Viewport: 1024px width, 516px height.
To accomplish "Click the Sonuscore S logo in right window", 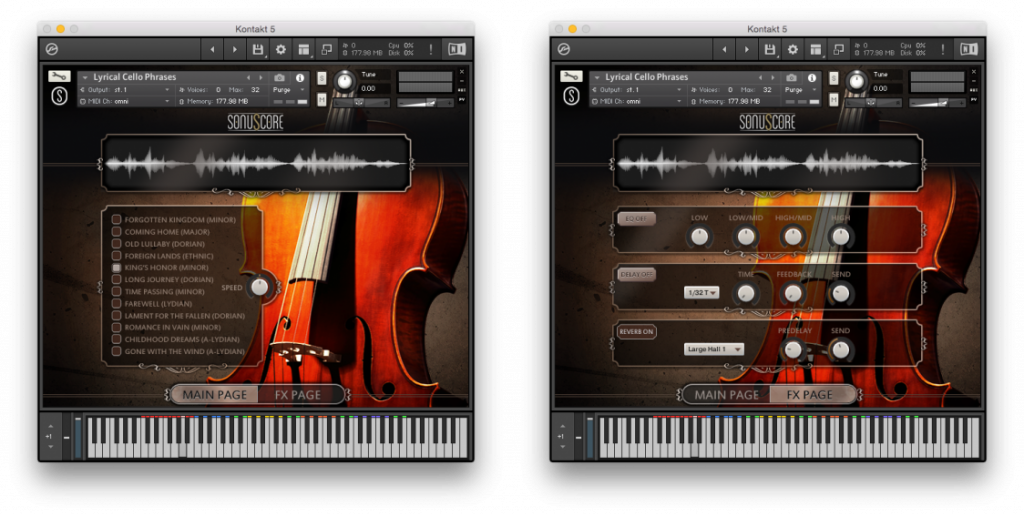I will [571, 96].
